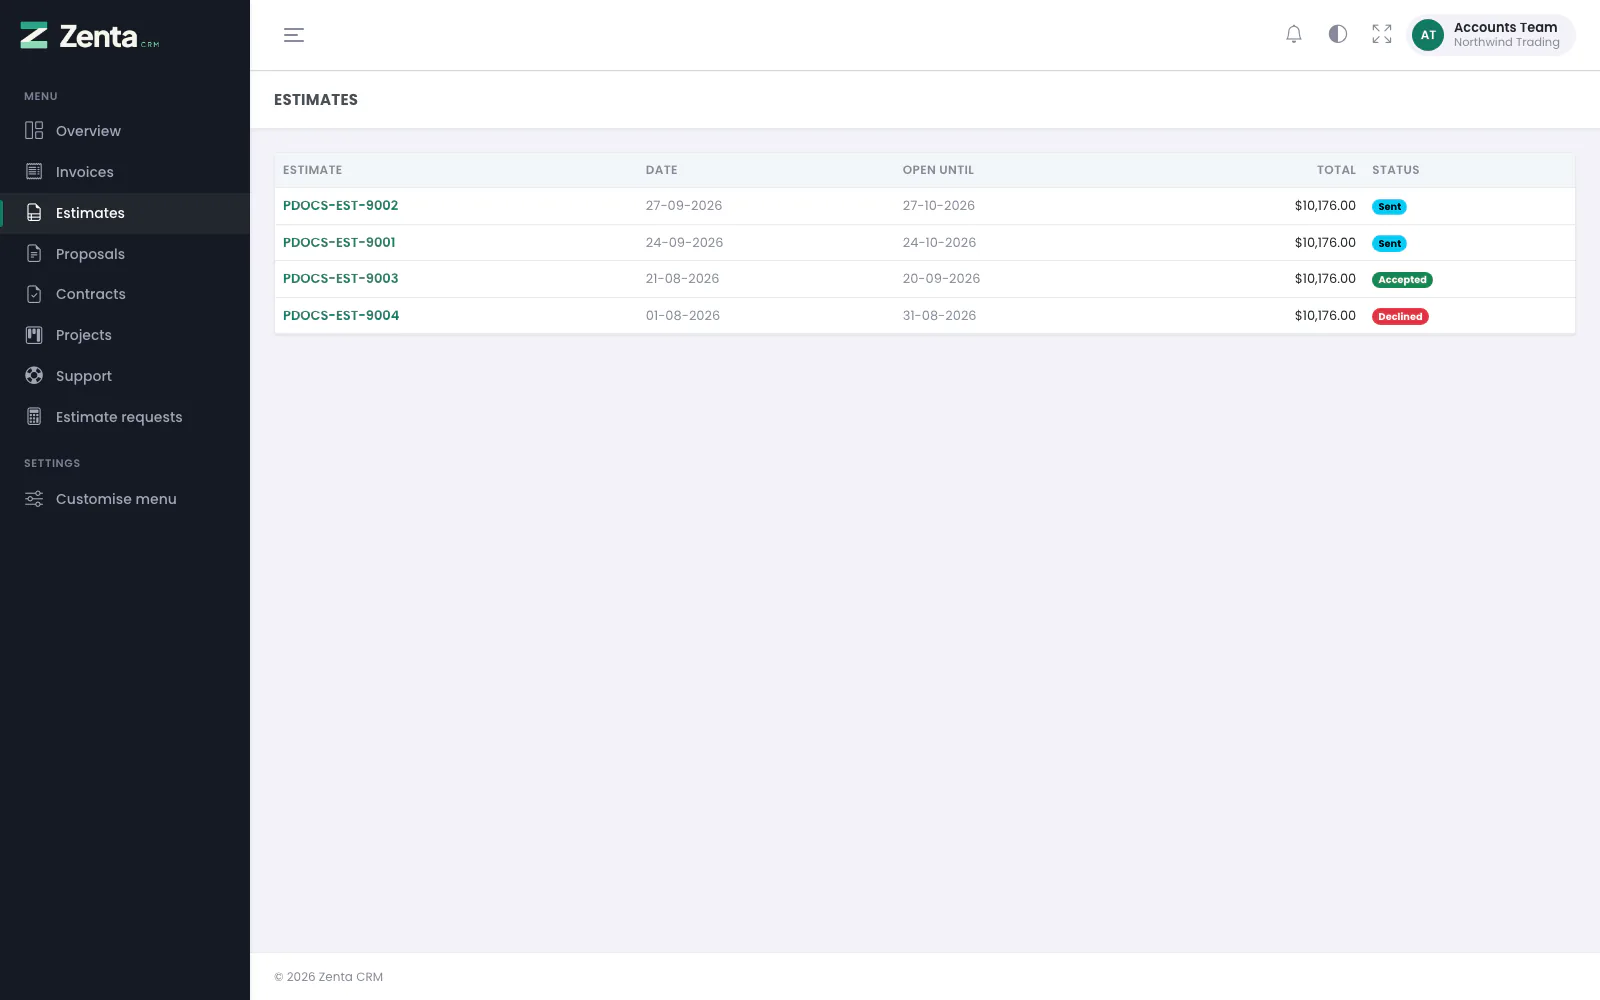Select the Estimates menu label
1600x1000 pixels.
[x=90, y=213]
